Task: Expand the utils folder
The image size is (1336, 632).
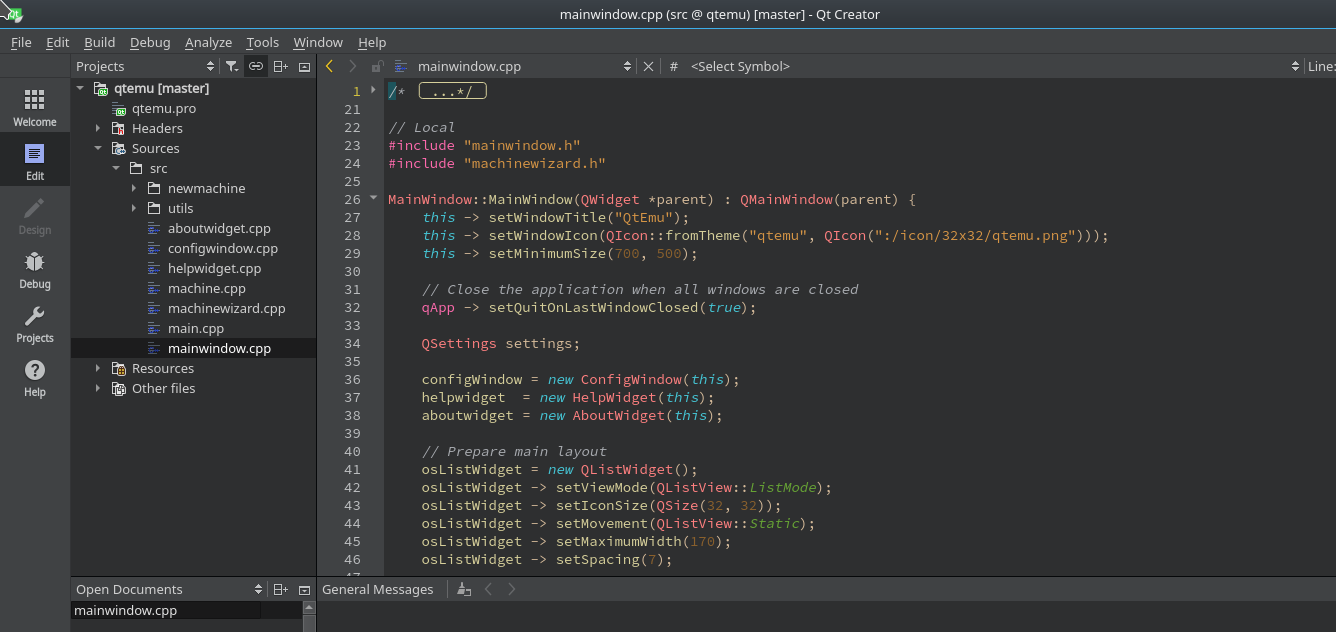Action: 134,208
